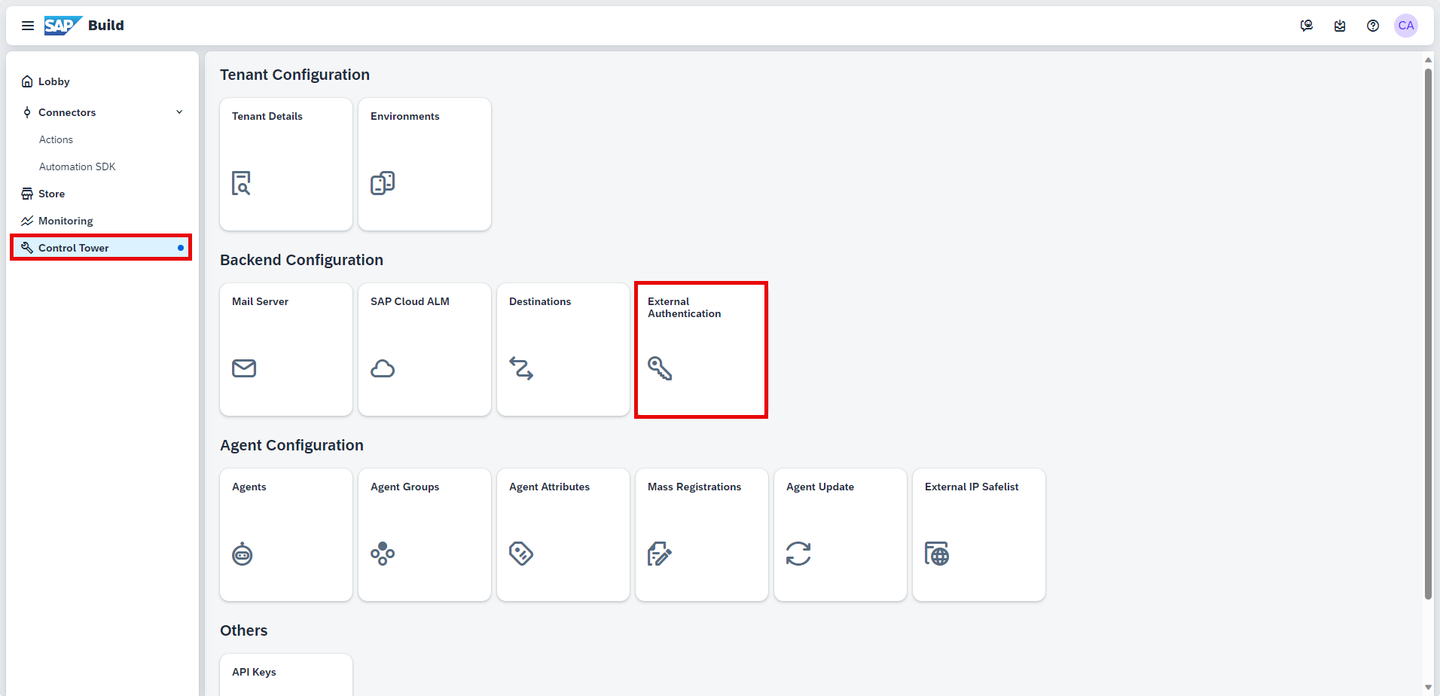The image size is (1440, 696).
Task: Click the vertical scrollbar thumb
Action: [1428, 333]
